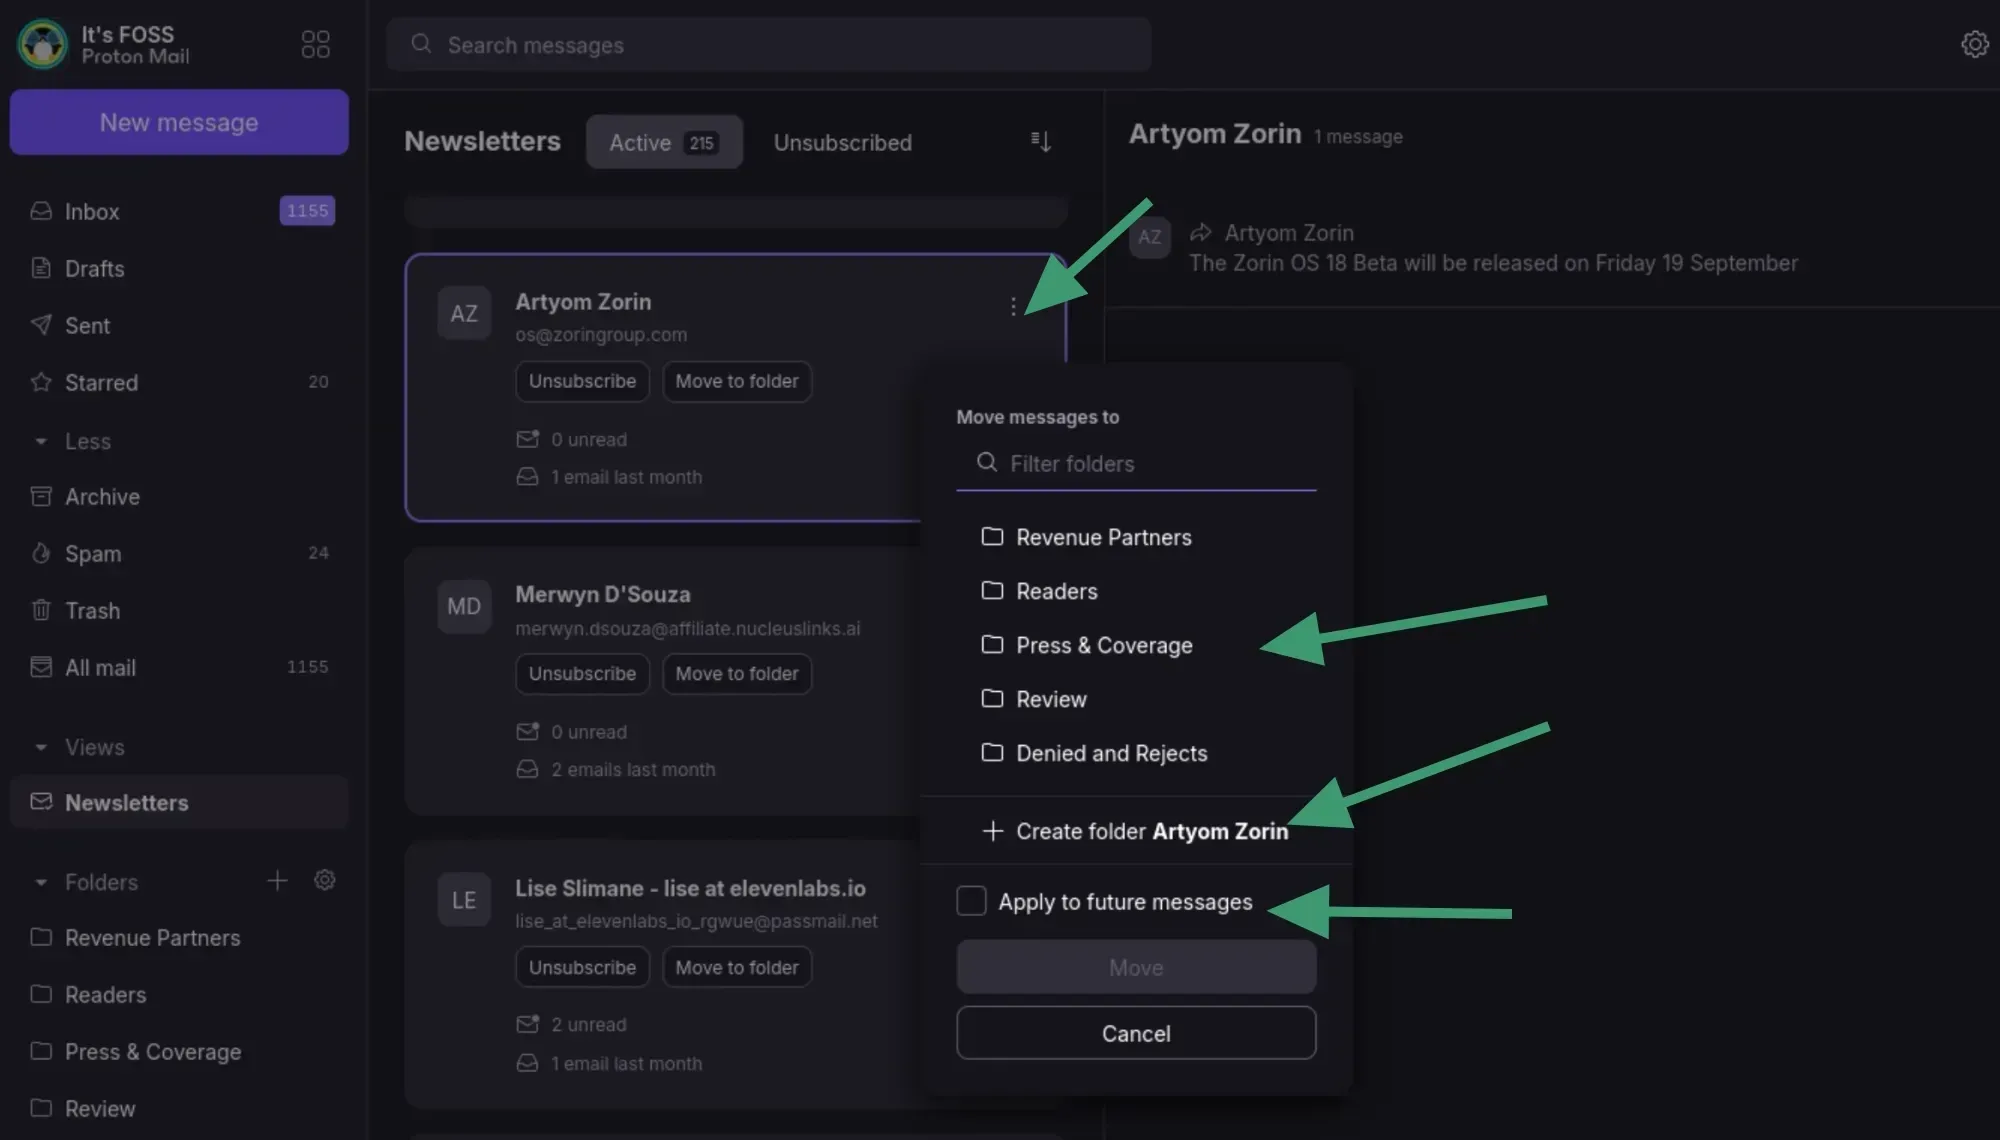
Task: Unsubscribe from Merwyn D'Souza newsletter
Action: click(582, 674)
